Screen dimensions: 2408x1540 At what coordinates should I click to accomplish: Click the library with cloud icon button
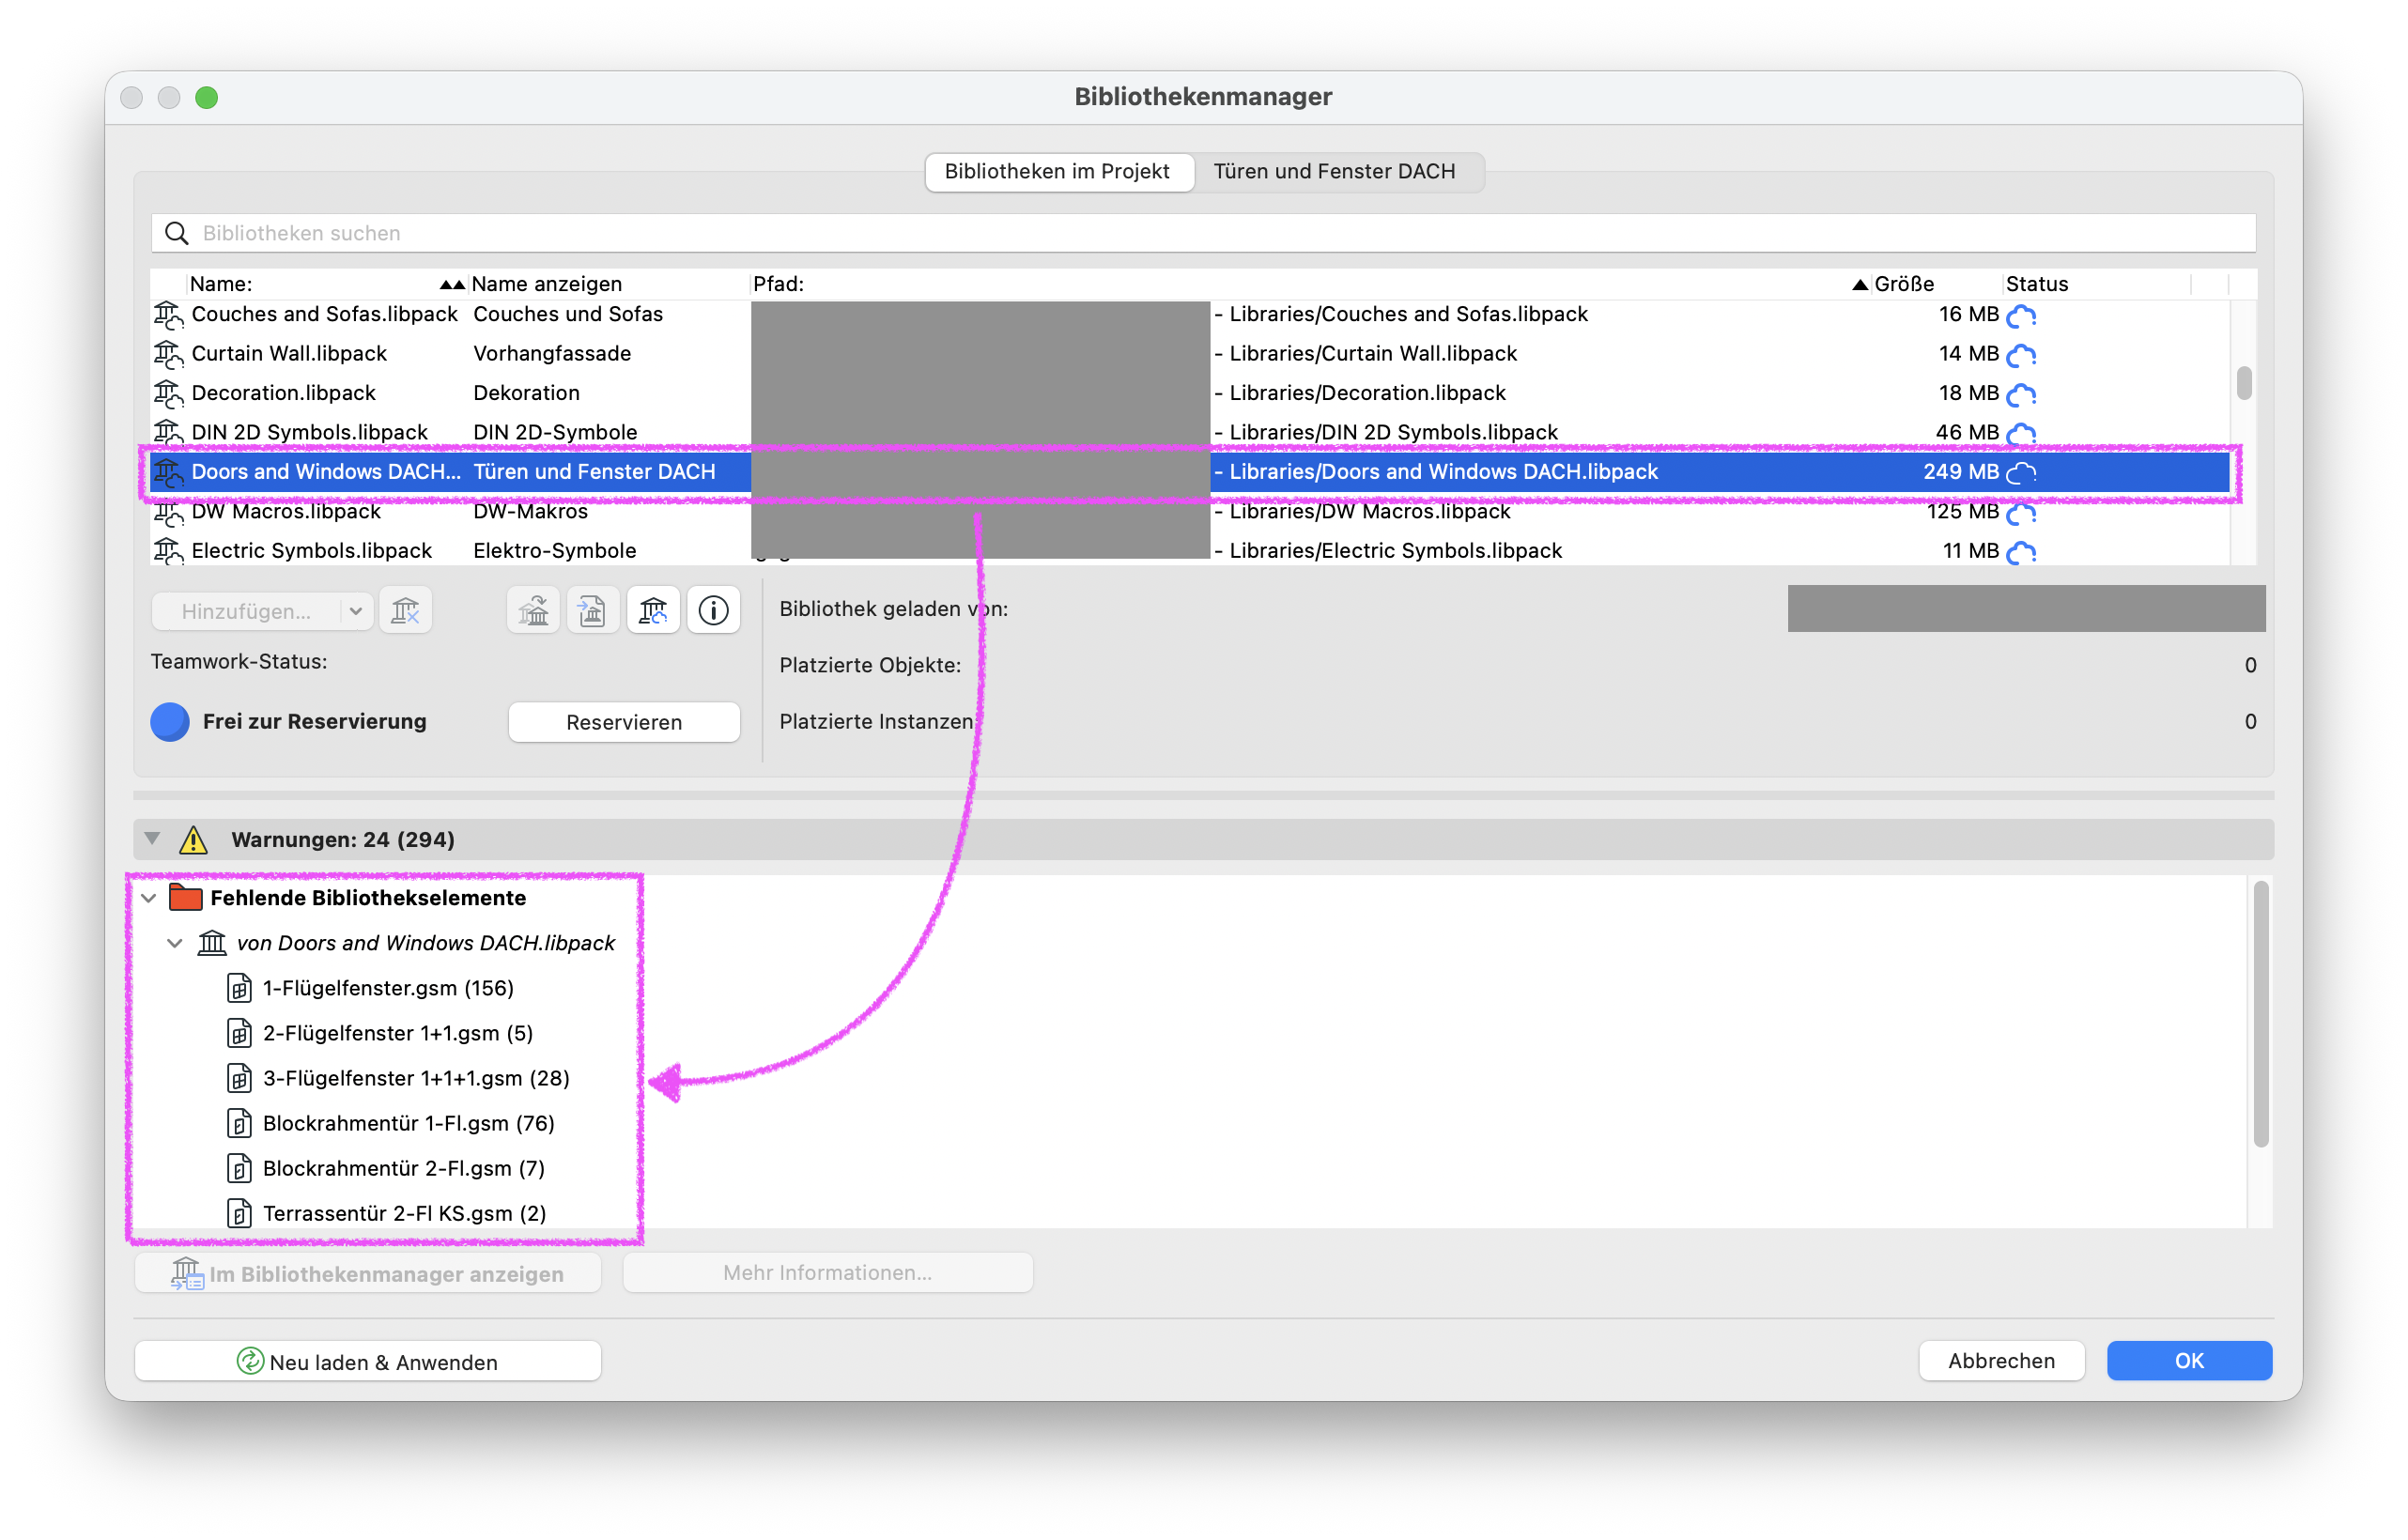[653, 610]
